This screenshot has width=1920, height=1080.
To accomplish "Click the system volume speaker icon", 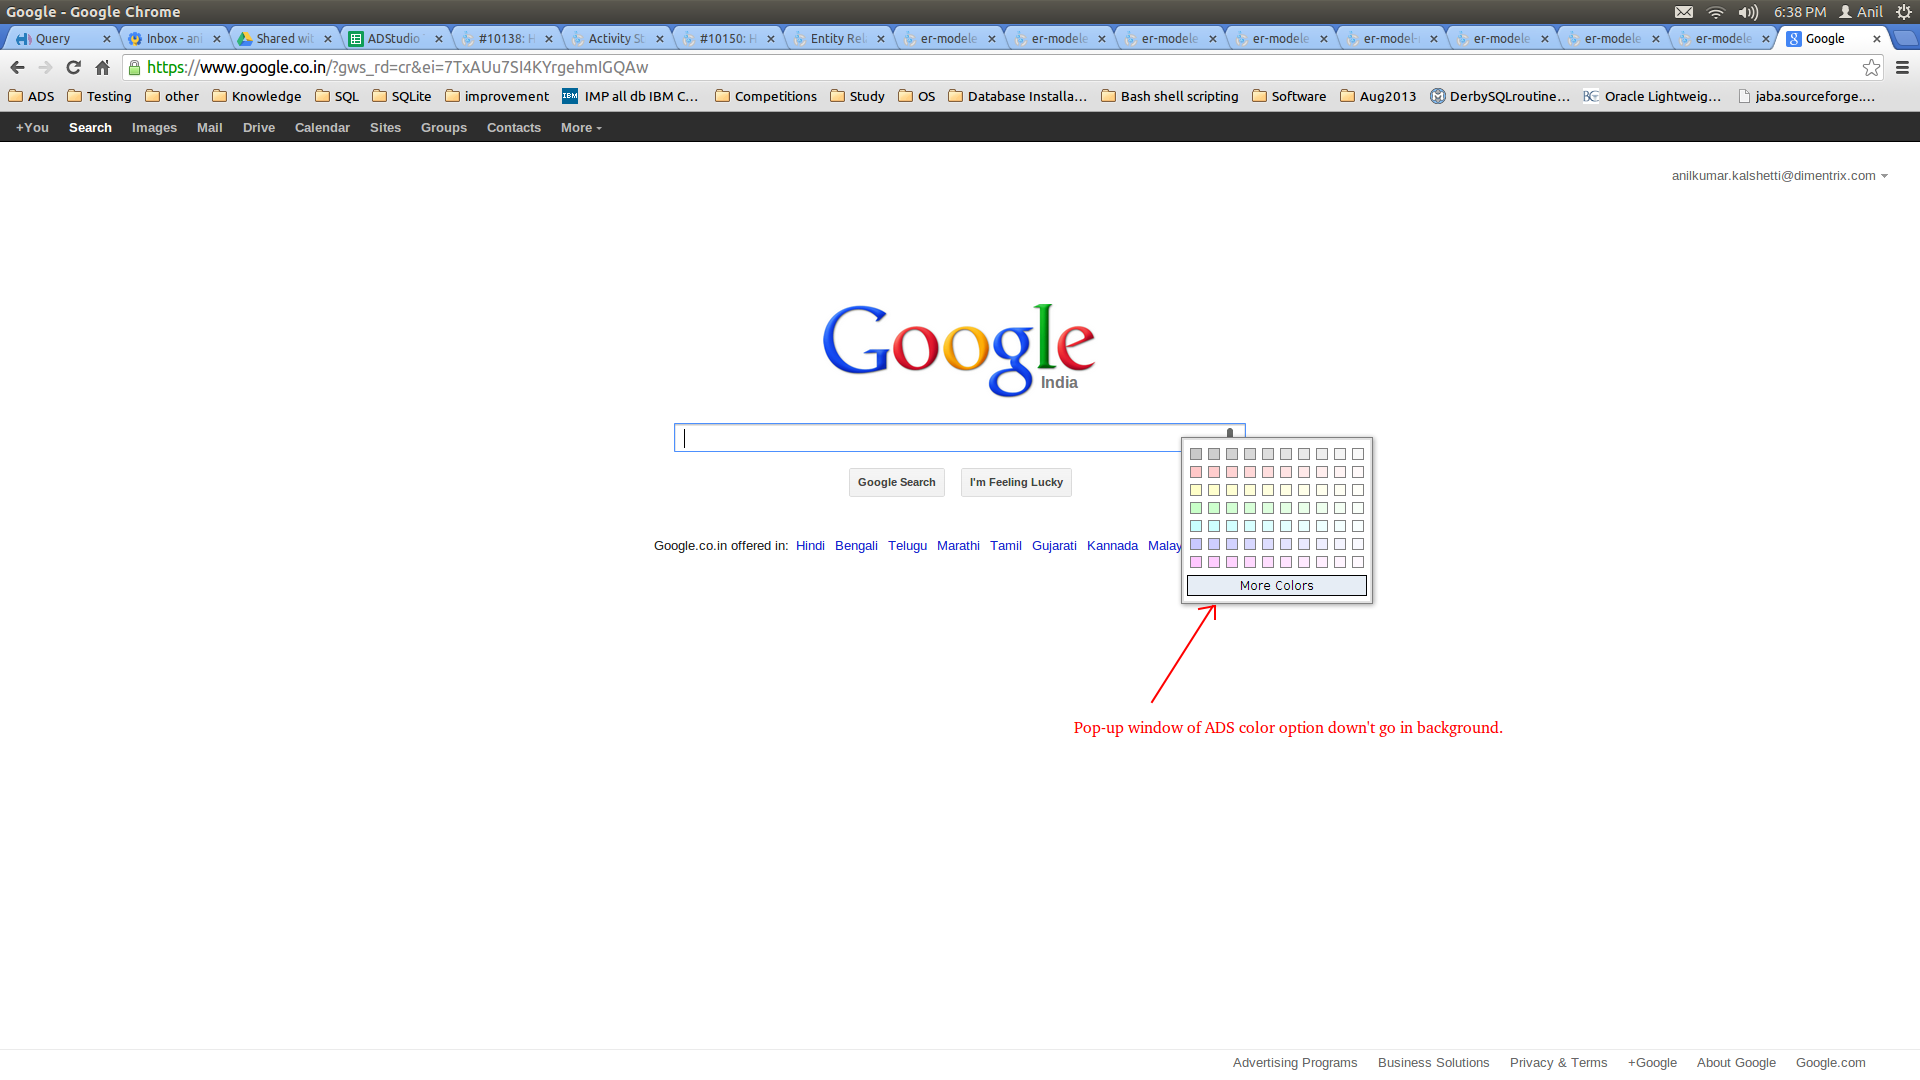I will tap(1747, 12).
